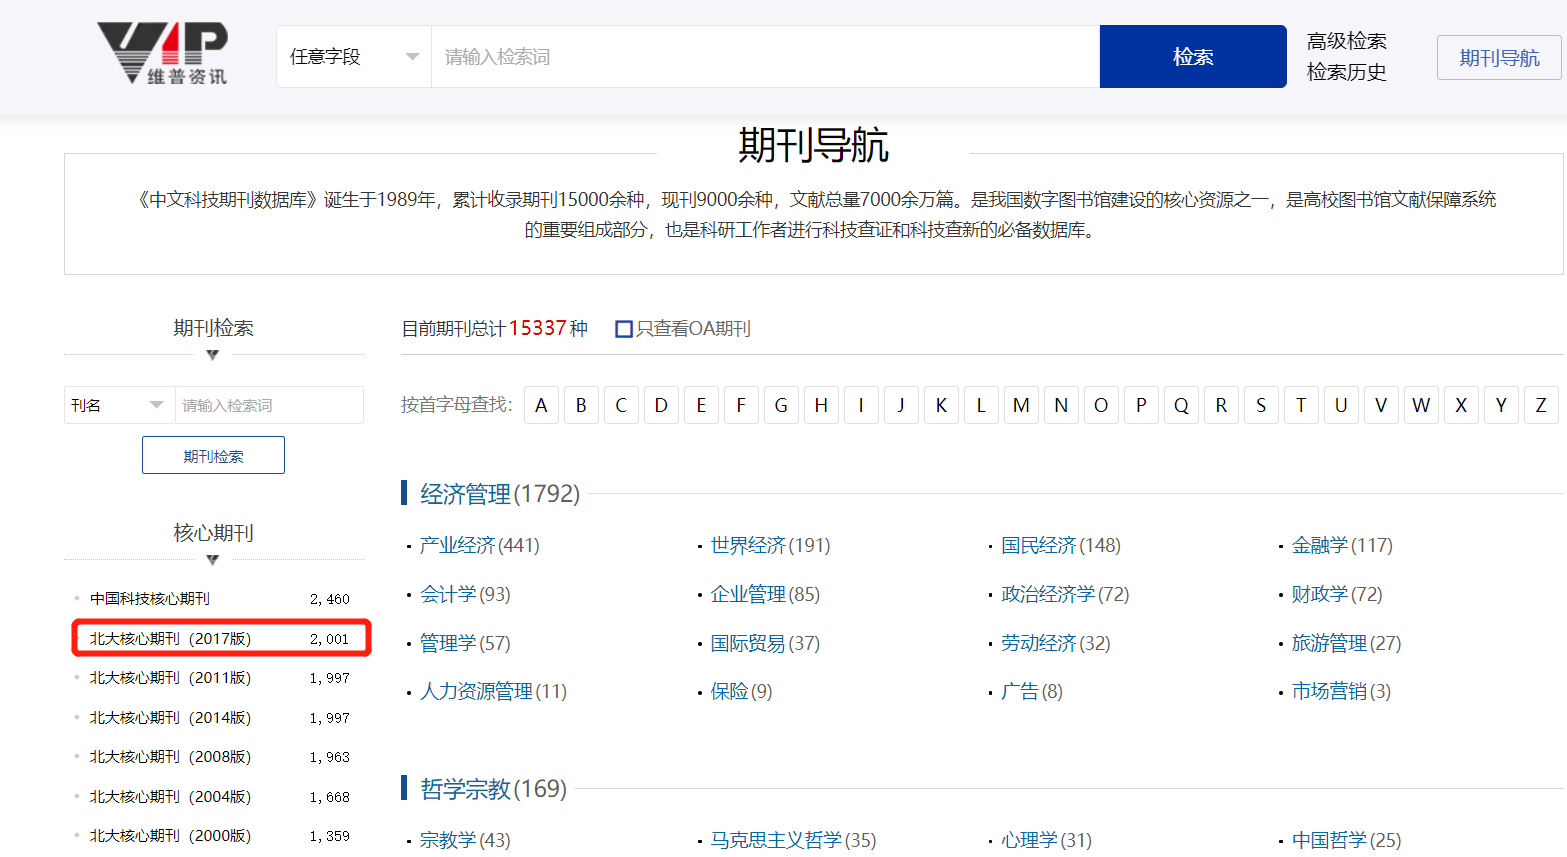Open 高级检索 advanced search
Viewport: 1567px width, 857px height.
pyautogui.click(x=1346, y=41)
